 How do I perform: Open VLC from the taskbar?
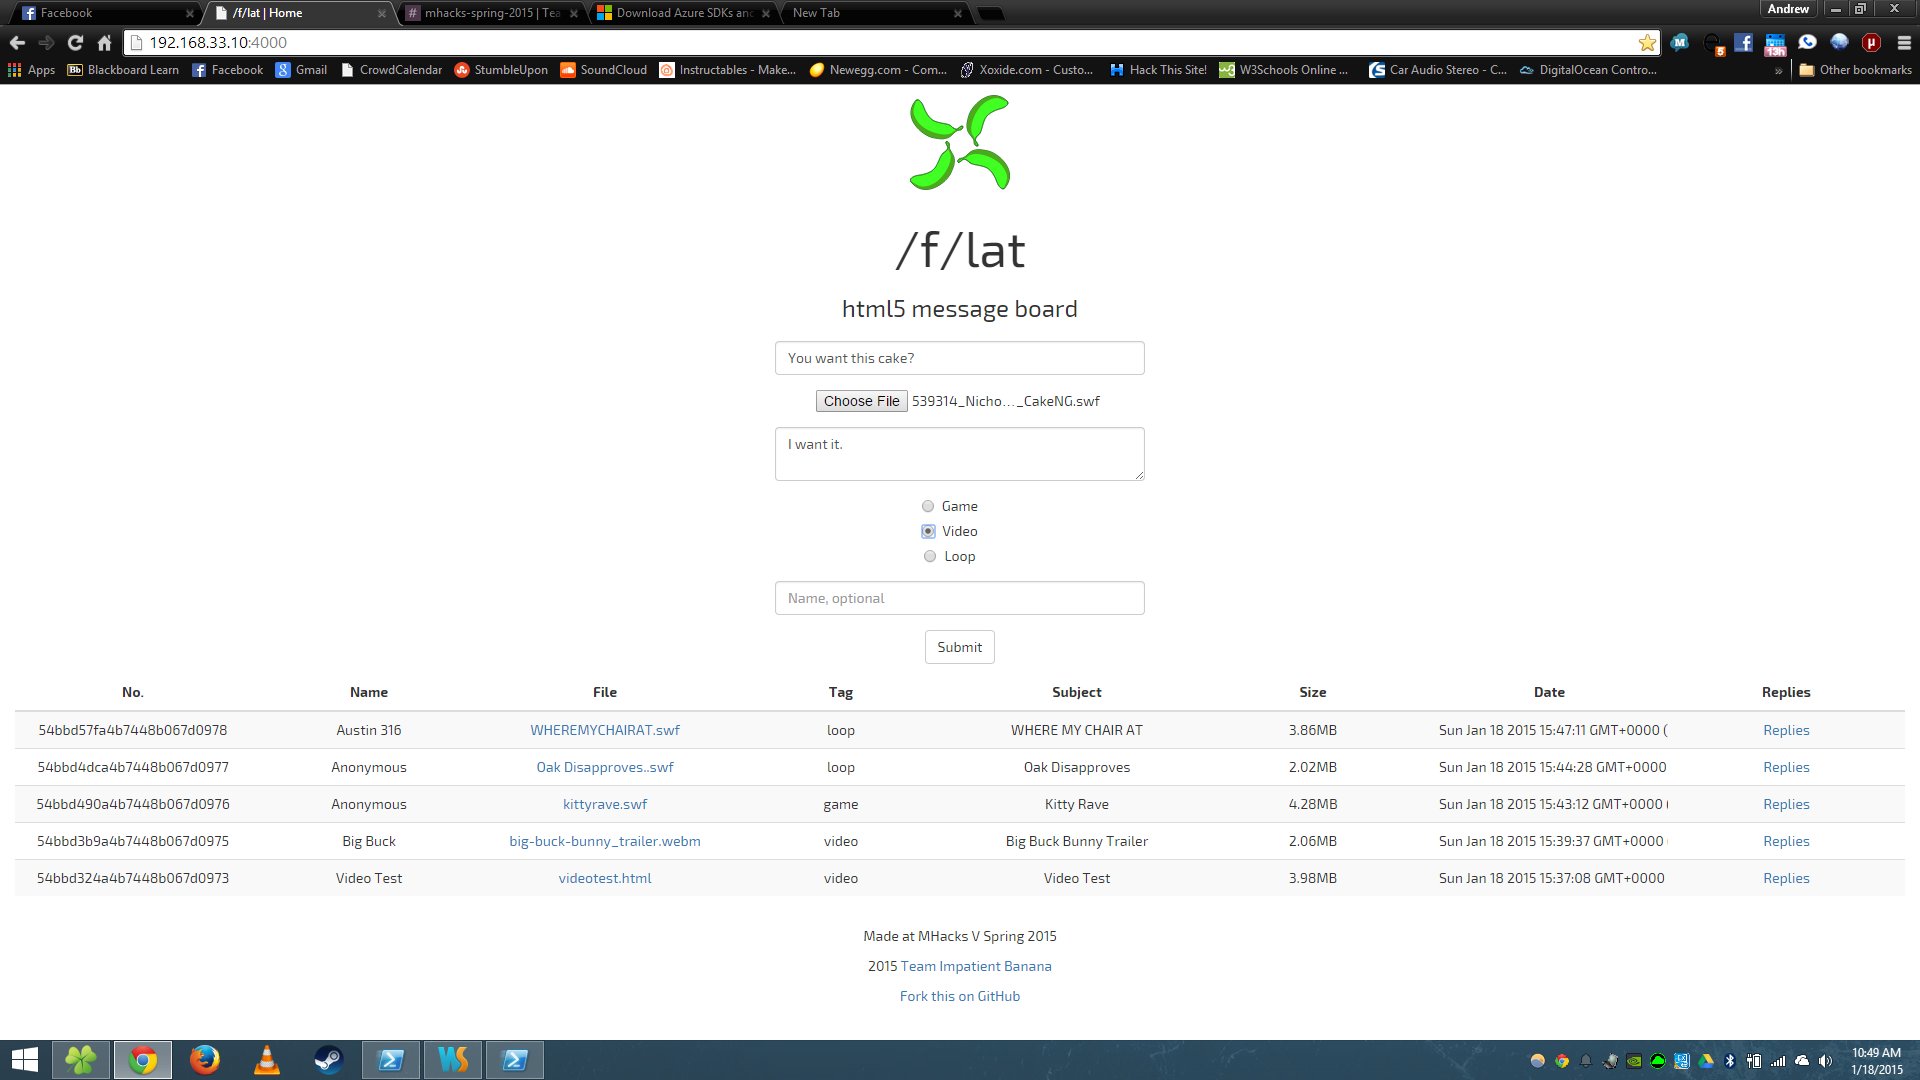click(266, 1059)
